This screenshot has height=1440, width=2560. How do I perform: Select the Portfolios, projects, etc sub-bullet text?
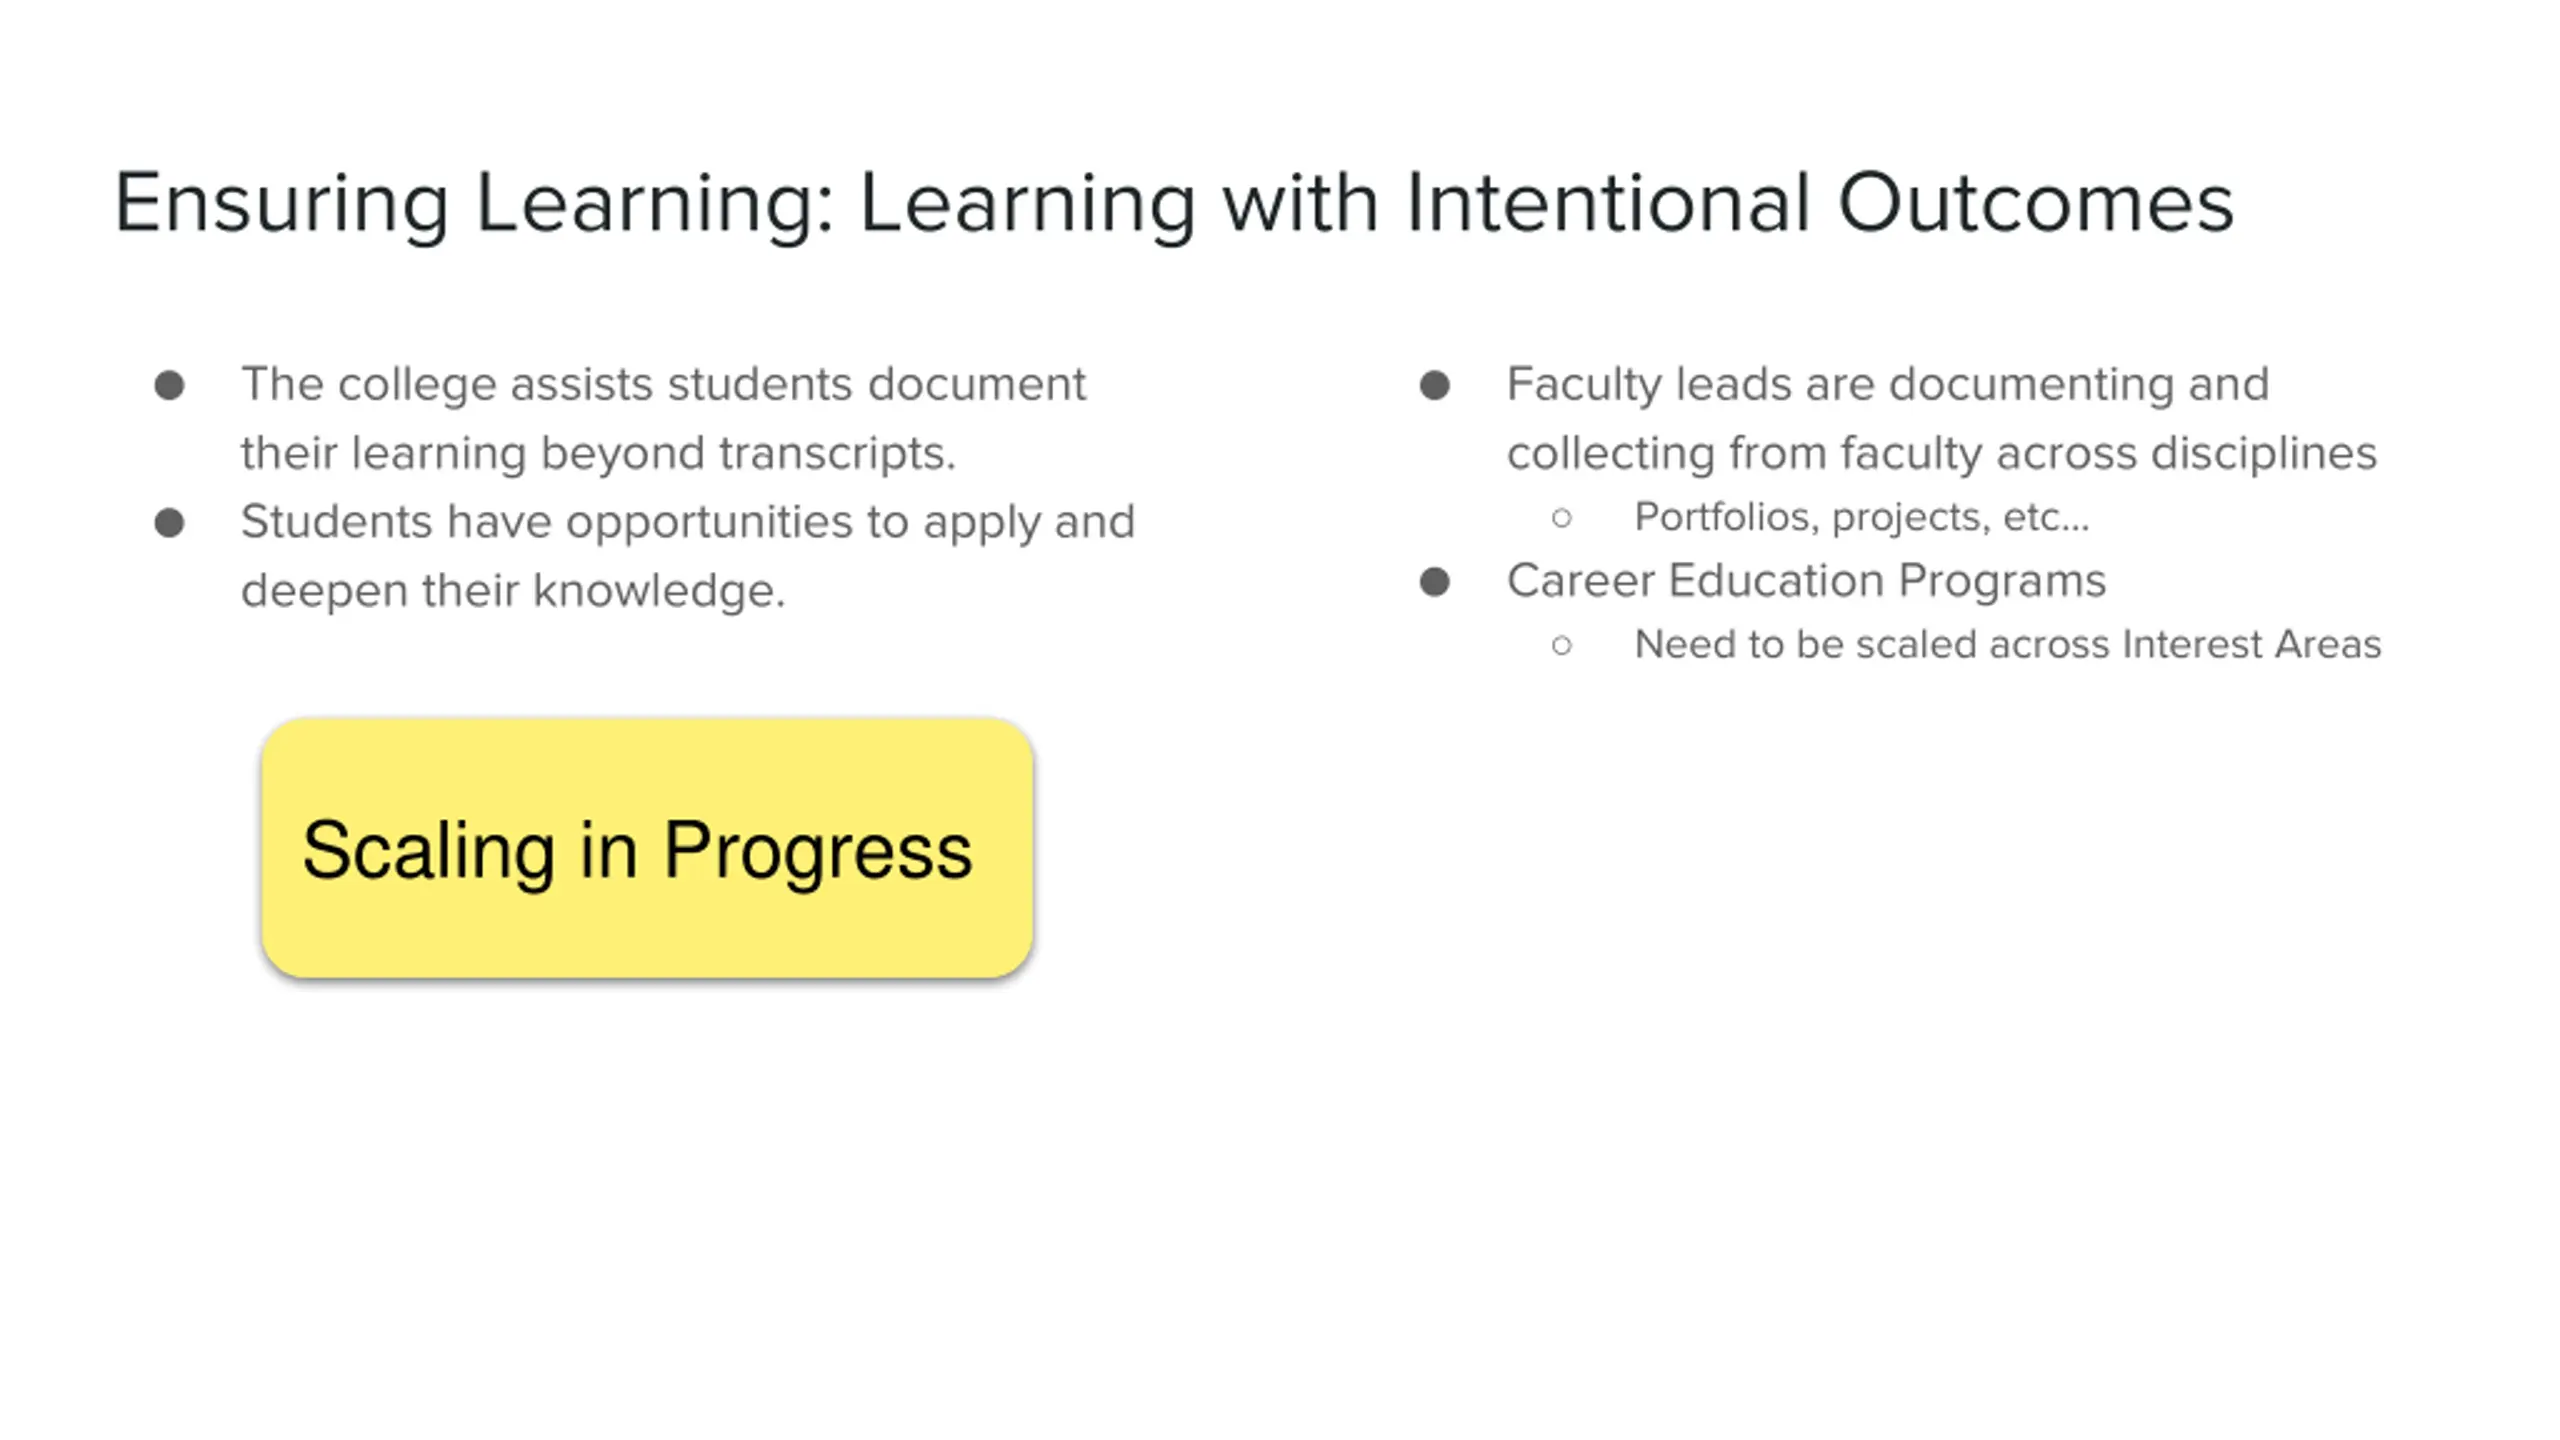tap(1861, 517)
